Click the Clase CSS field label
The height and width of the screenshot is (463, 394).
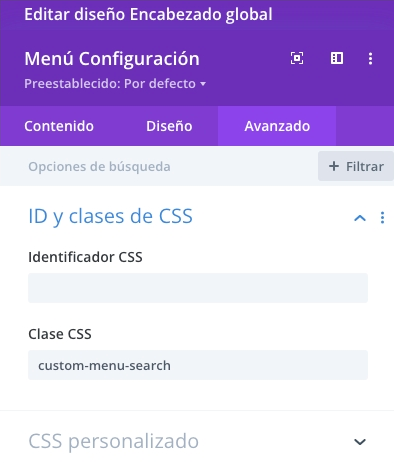click(60, 334)
